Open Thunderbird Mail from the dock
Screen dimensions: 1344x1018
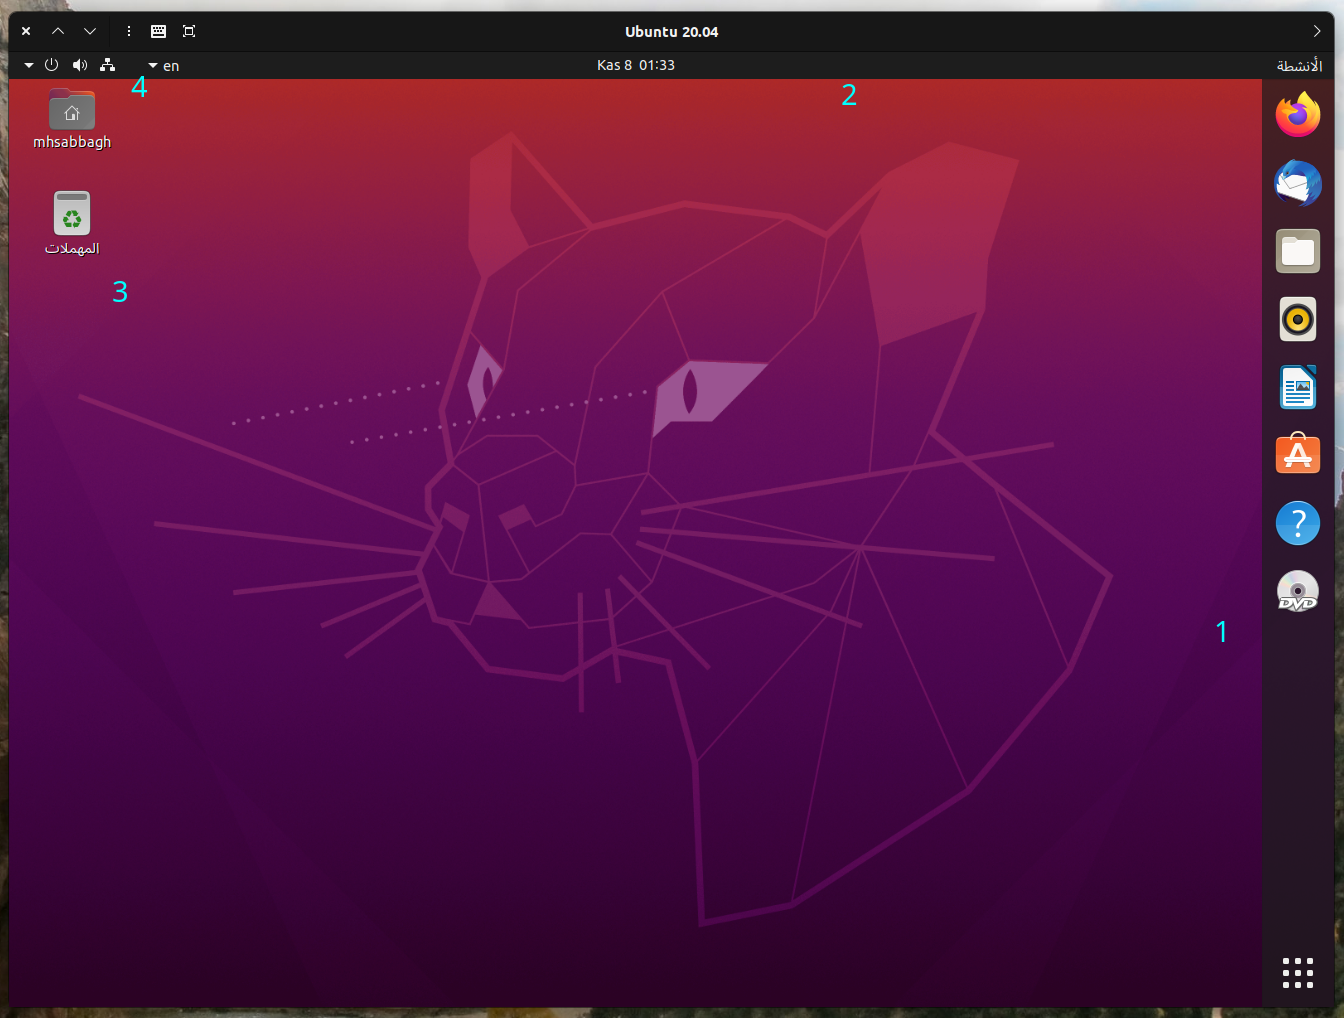[x=1297, y=183]
